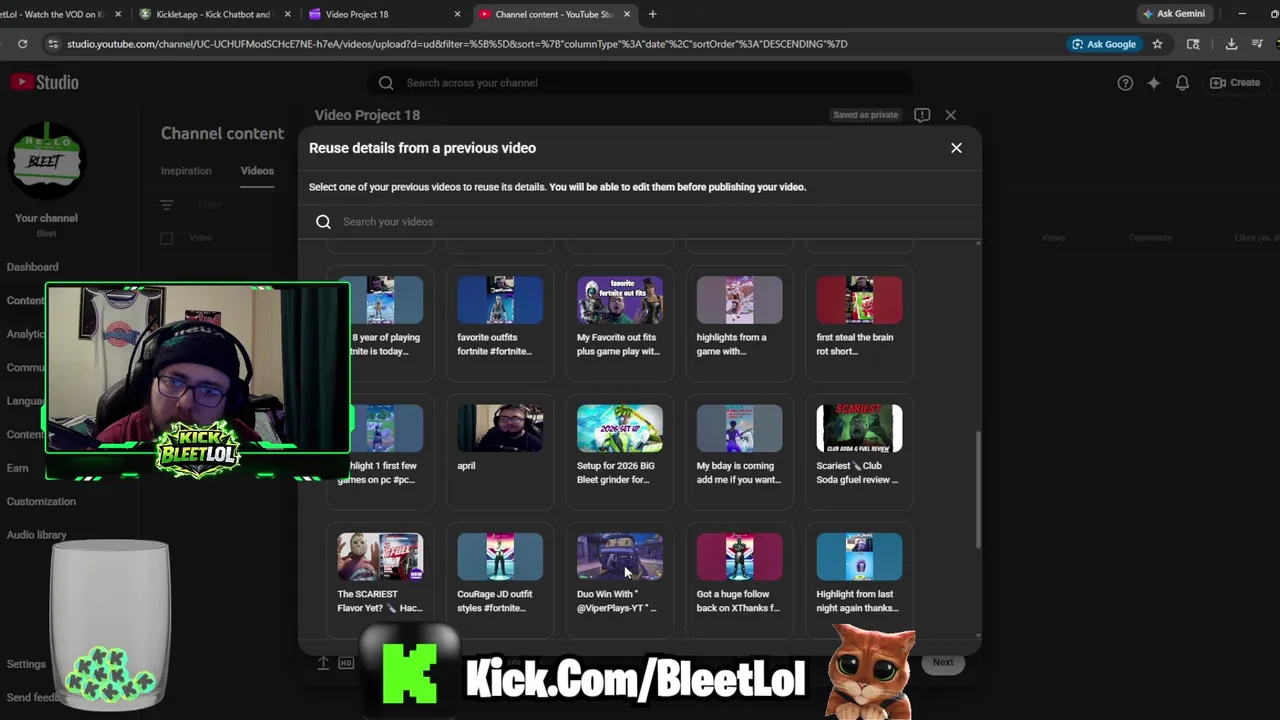Switch to 'Watch the VOD' browser tab
1280x720 pixels.
click(60, 14)
